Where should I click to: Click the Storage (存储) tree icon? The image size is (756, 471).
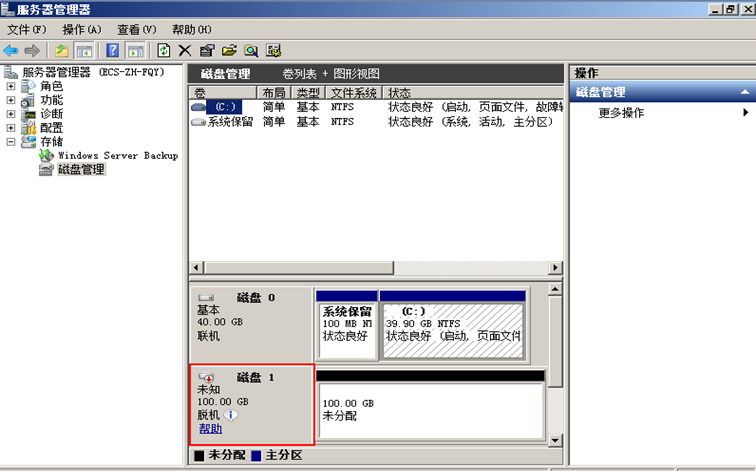point(28,142)
